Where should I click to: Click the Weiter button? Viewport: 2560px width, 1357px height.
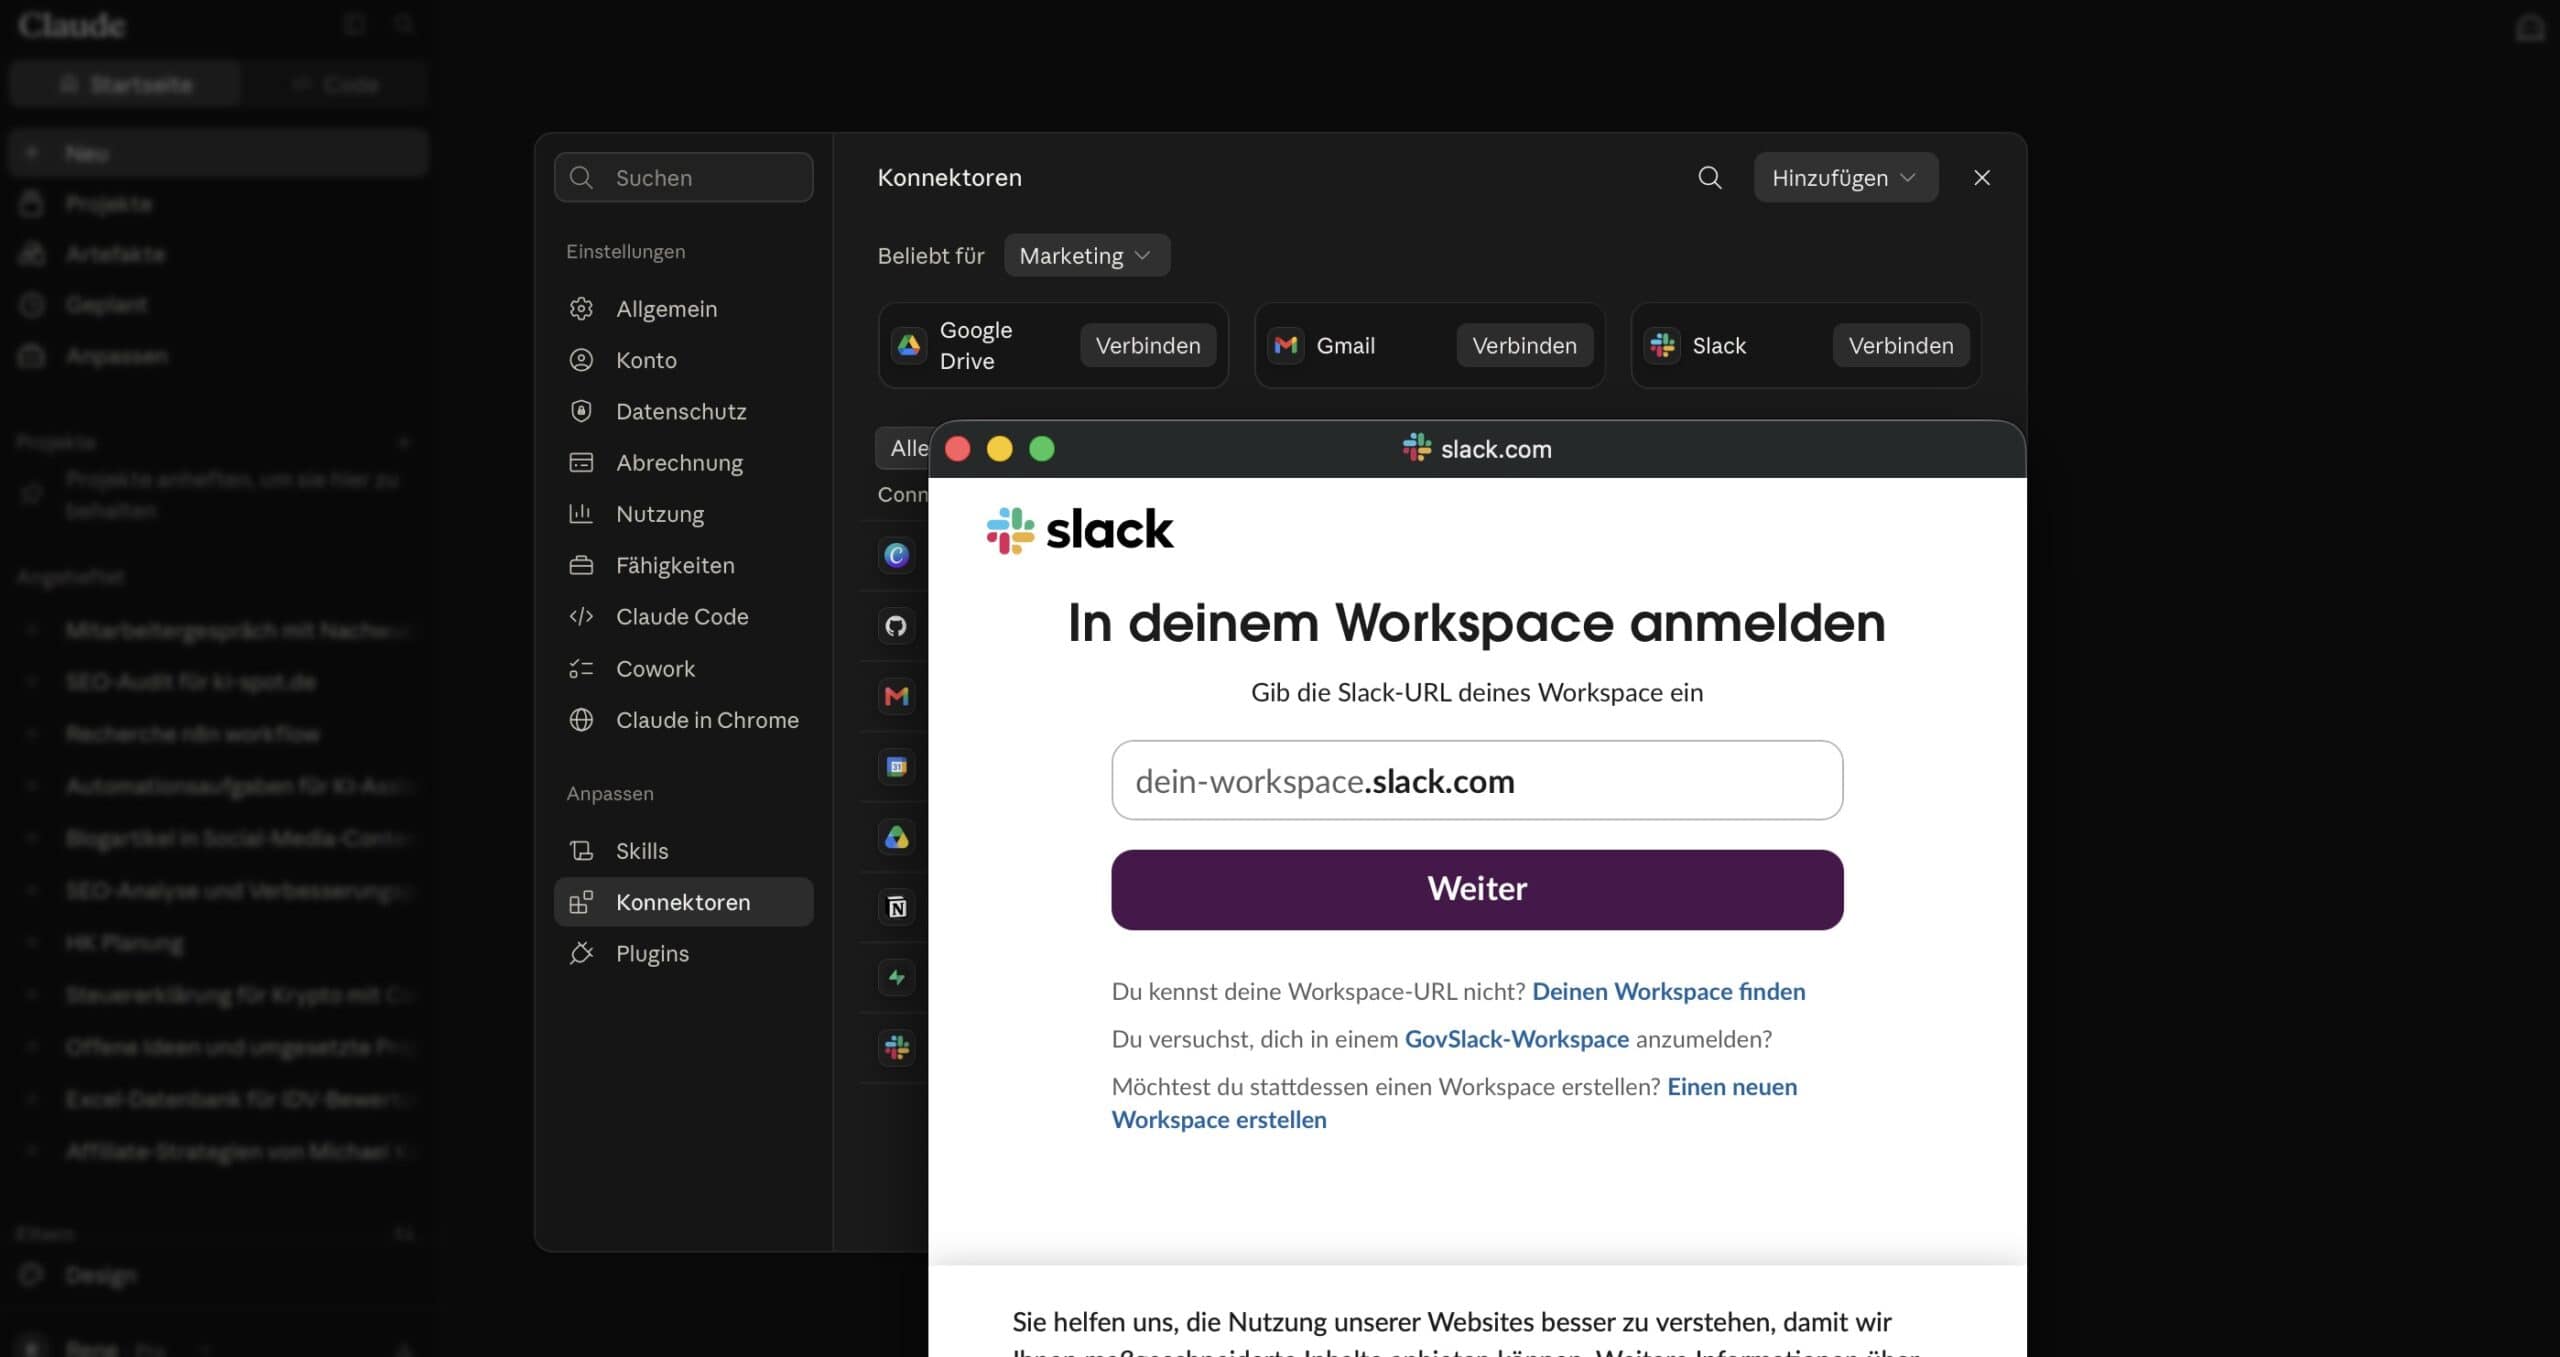point(1477,890)
